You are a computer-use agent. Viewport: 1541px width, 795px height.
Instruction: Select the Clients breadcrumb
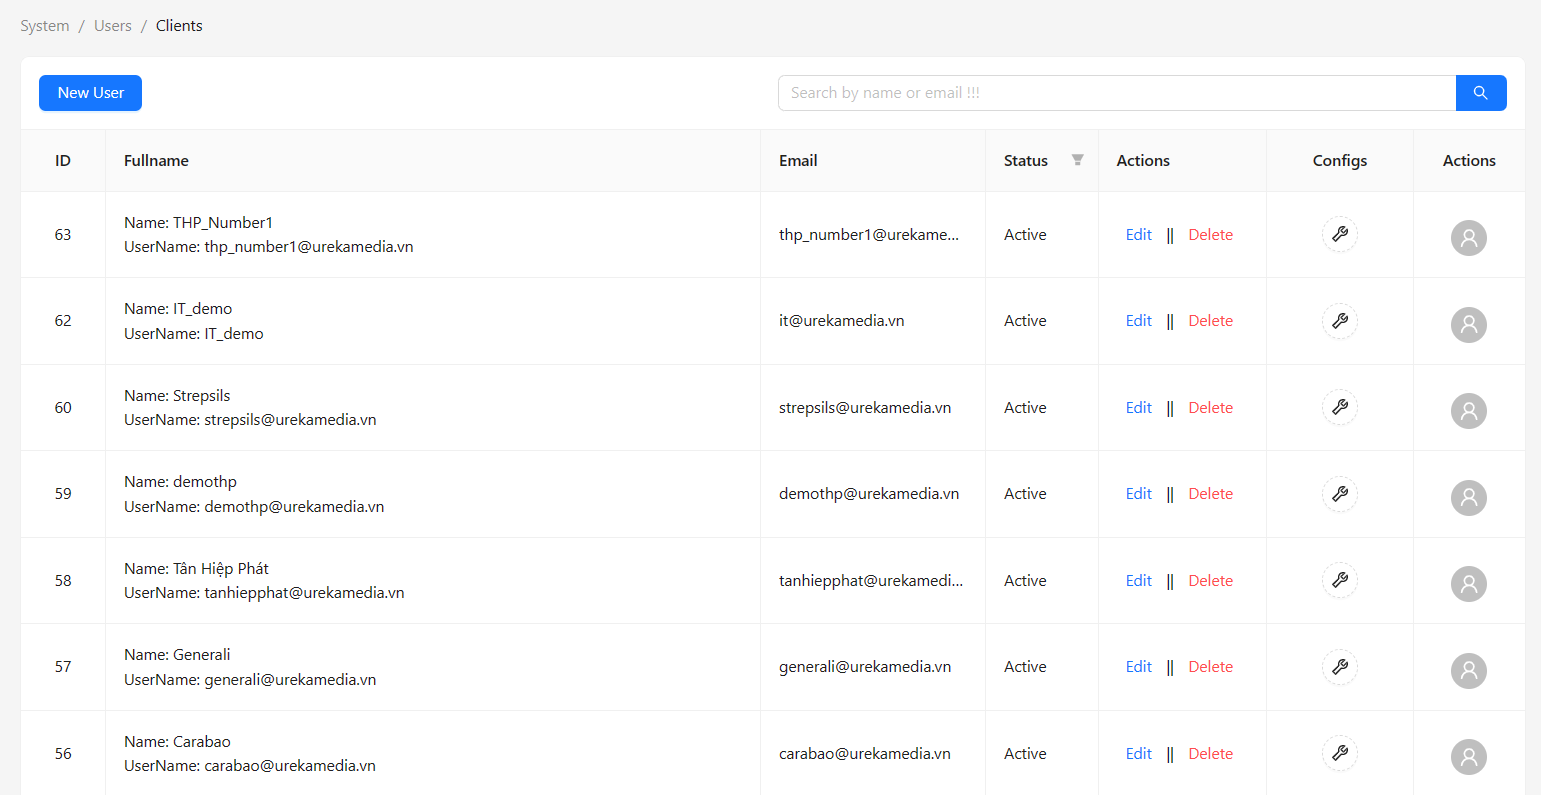pos(179,26)
